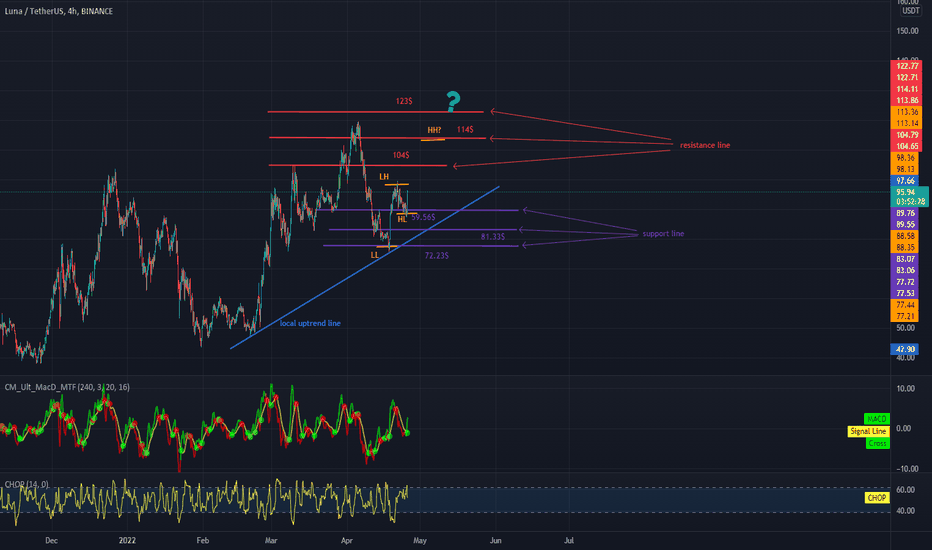Click 60.00 on the CHOP scale
932x550 pixels.
pyautogui.click(x=905, y=490)
